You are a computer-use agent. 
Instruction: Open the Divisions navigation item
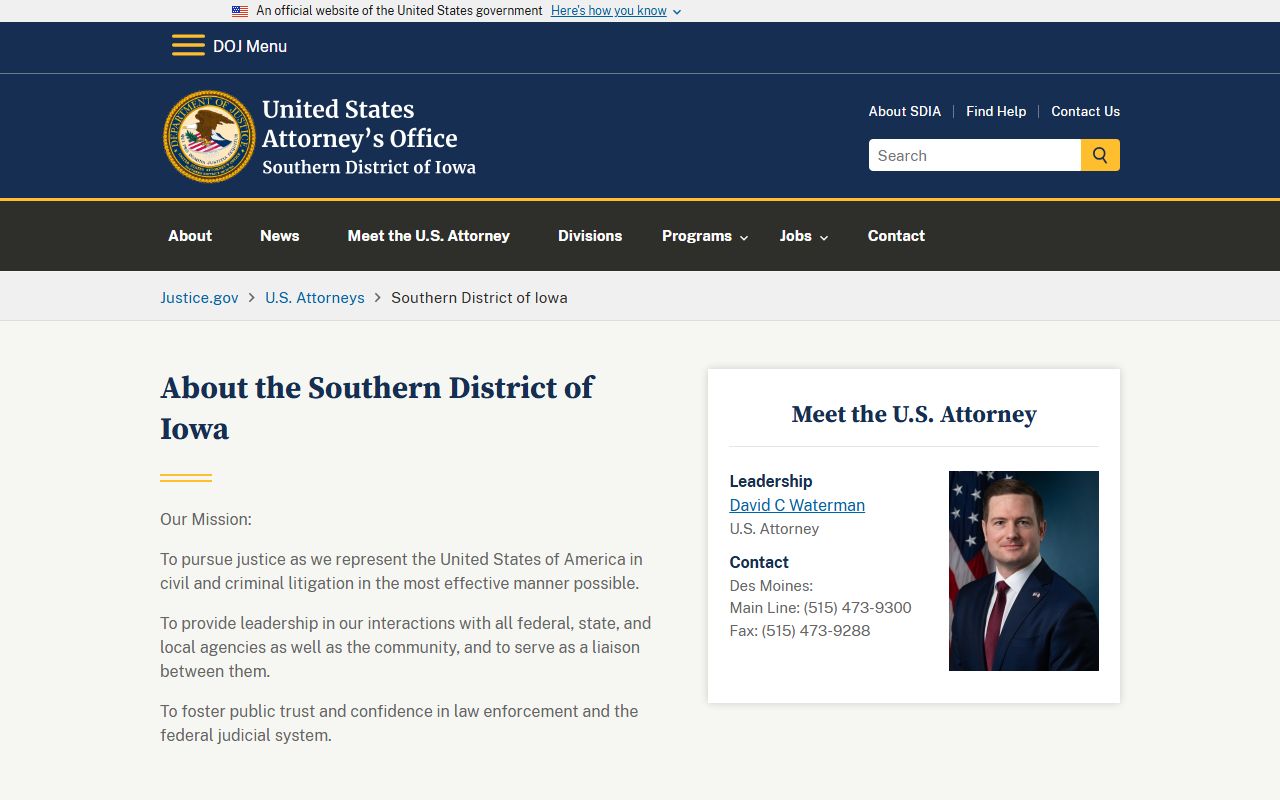pyautogui.click(x=590, y=236)
